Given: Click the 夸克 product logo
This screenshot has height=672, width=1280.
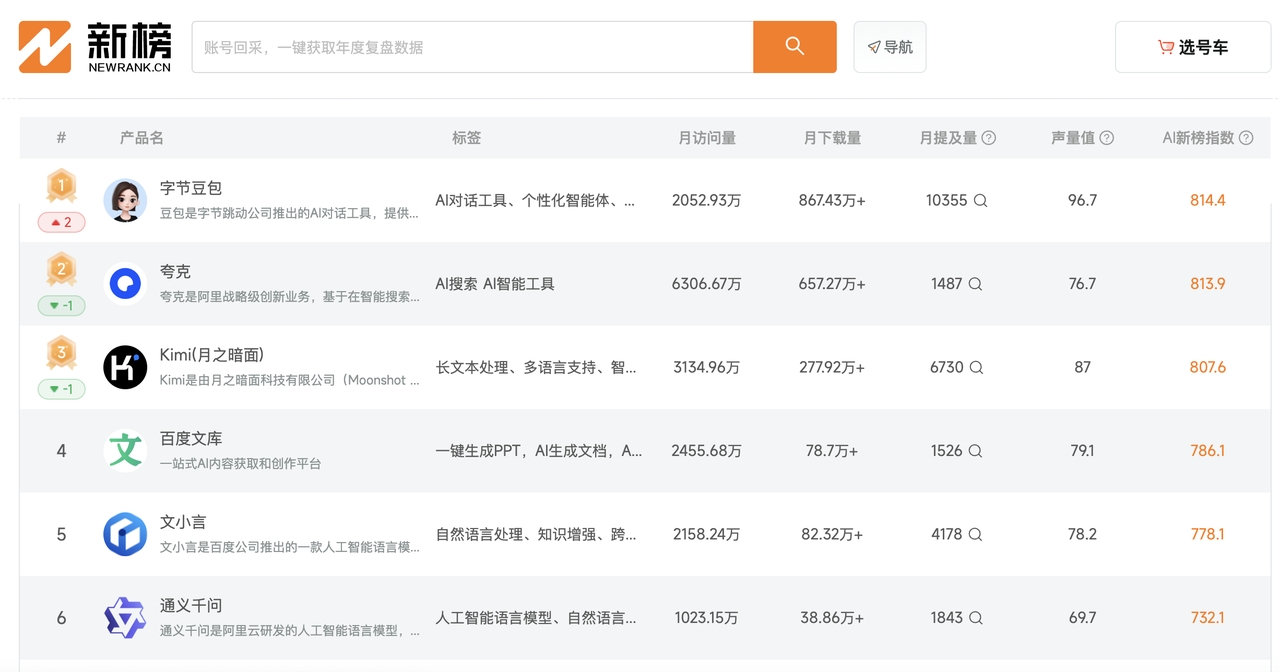Looking at the screenshot, I should [x=125, y=284].
